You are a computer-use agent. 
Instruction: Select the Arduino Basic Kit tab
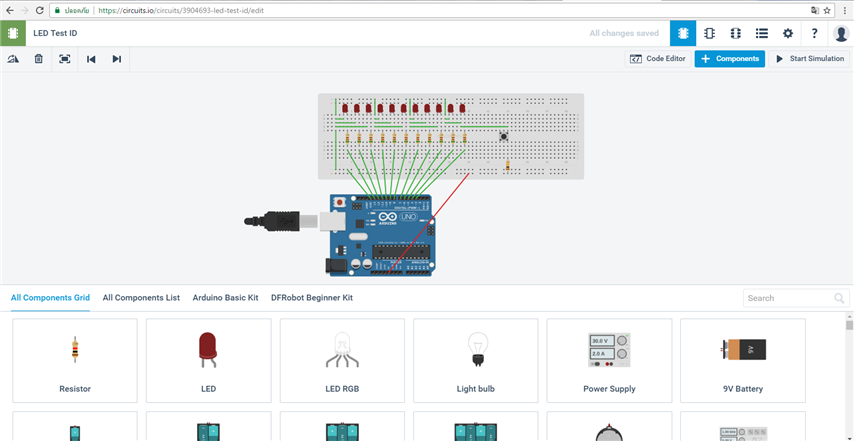point(225,298)
